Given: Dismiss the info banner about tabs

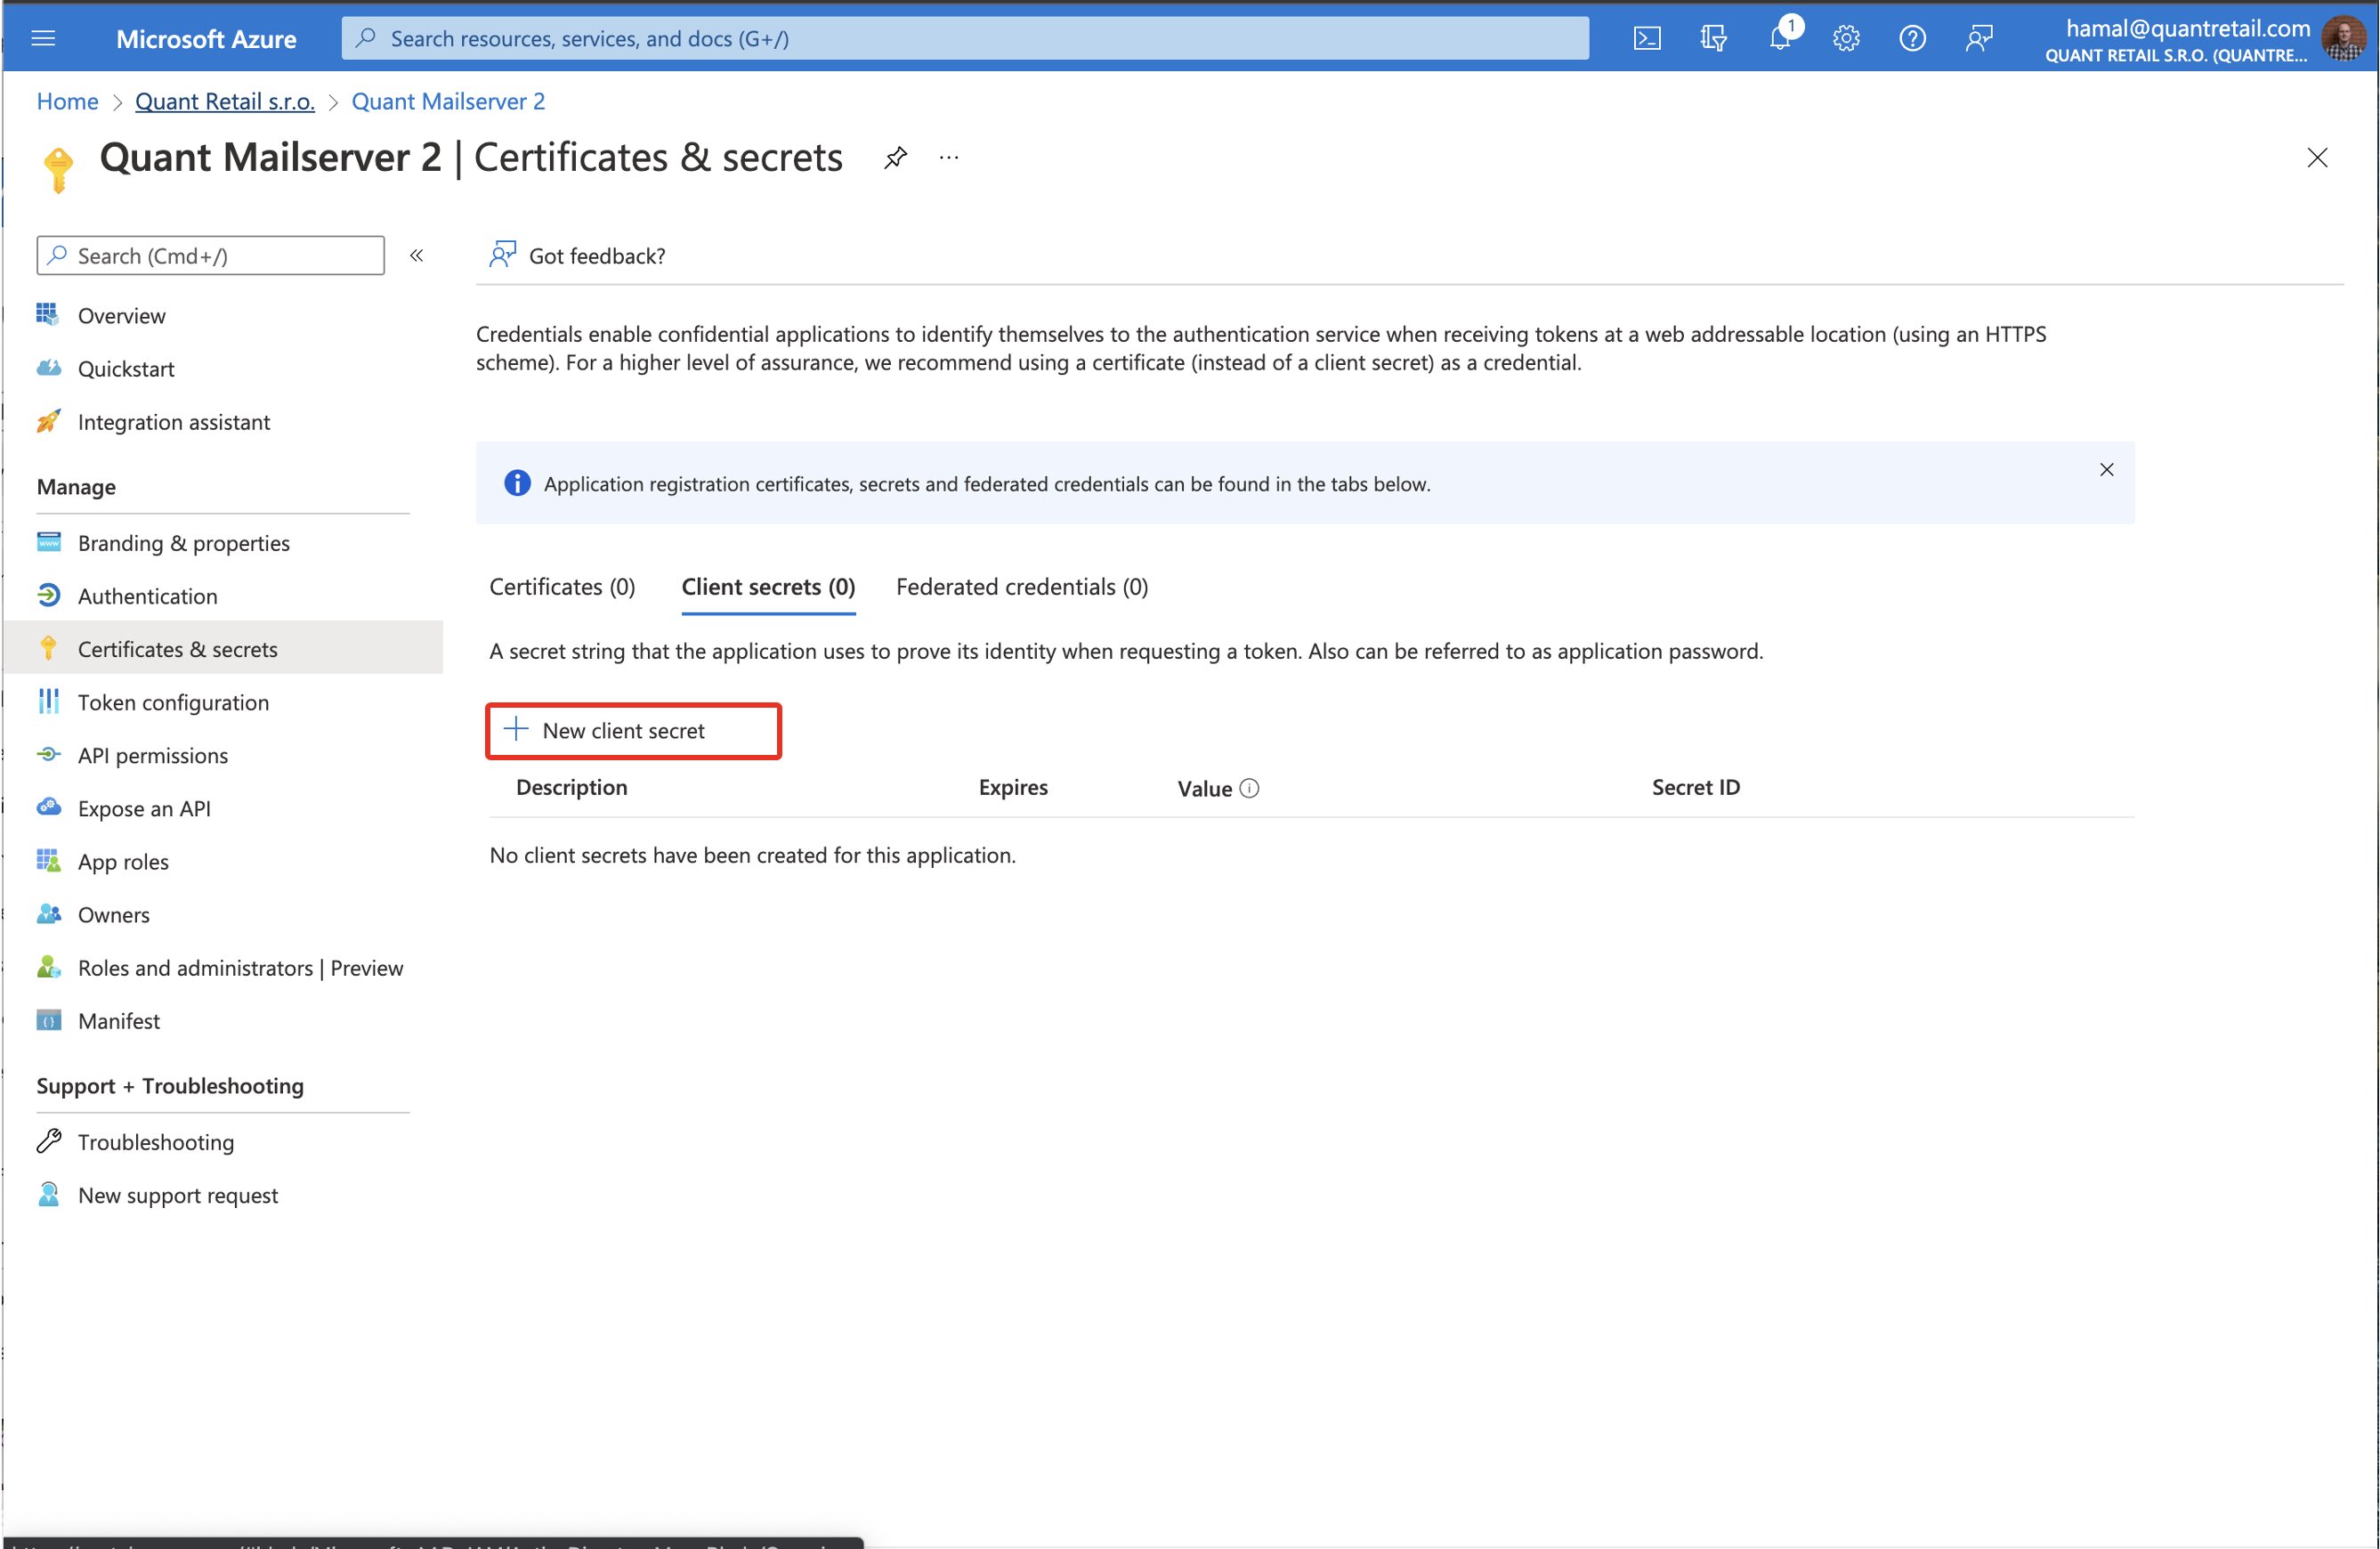Looking at the screenshot, I should [x=2106, y=469].
